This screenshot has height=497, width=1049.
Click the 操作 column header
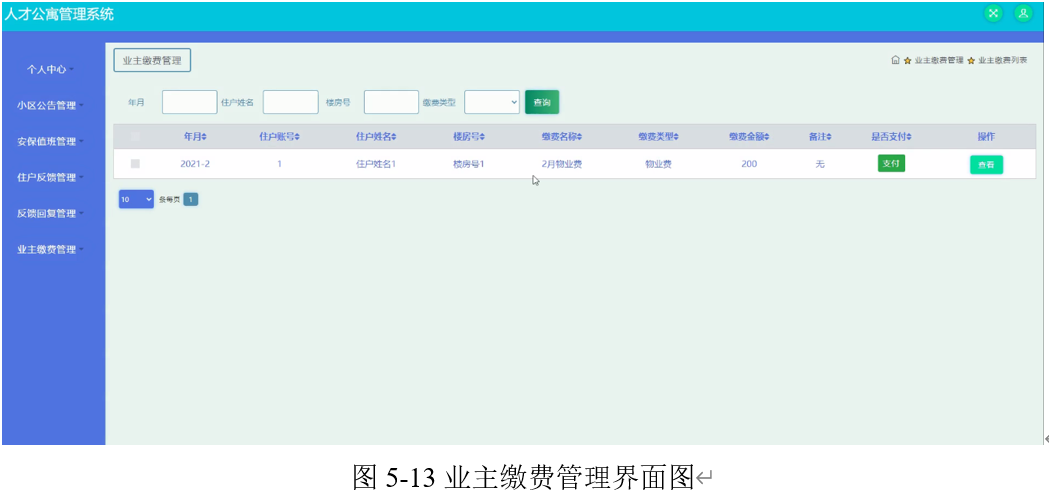(x=986, y=136)
